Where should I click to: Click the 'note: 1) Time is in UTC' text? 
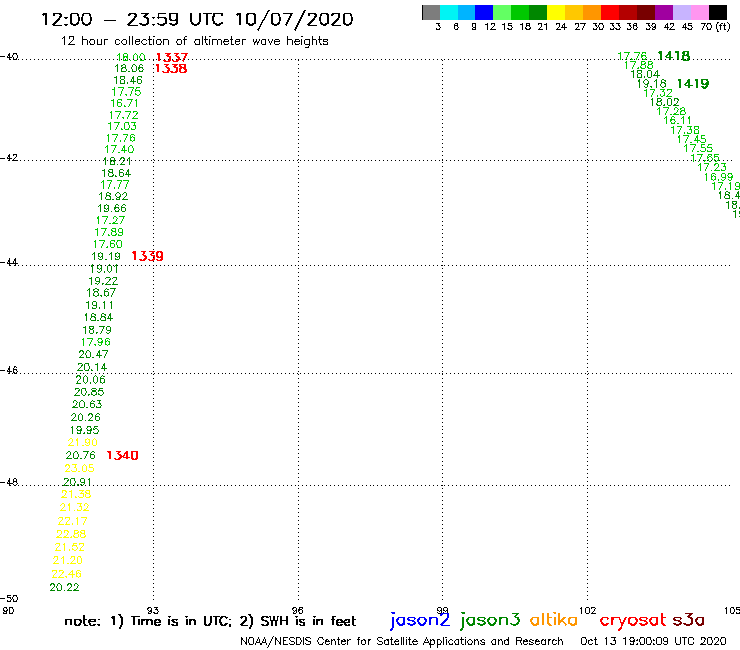pyautogui.click(x=147, y=621)
